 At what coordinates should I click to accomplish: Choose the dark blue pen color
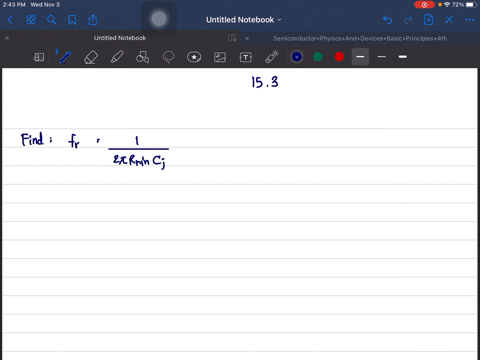click(x=297, y=57)
